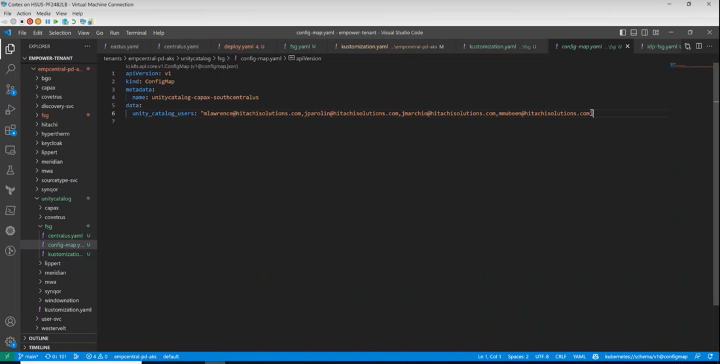Open the Git graph icon in the activity bar
The height and width of the screenshot is (364, 720).
[10, 251]
